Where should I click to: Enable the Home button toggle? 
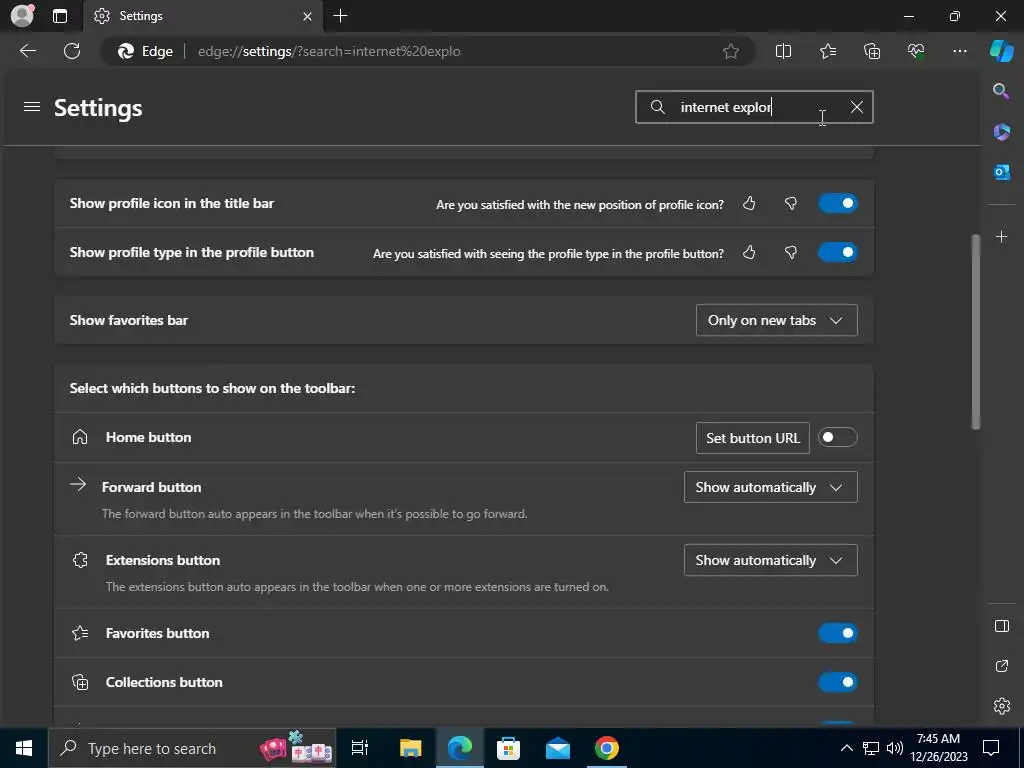[x=837, y=437]
